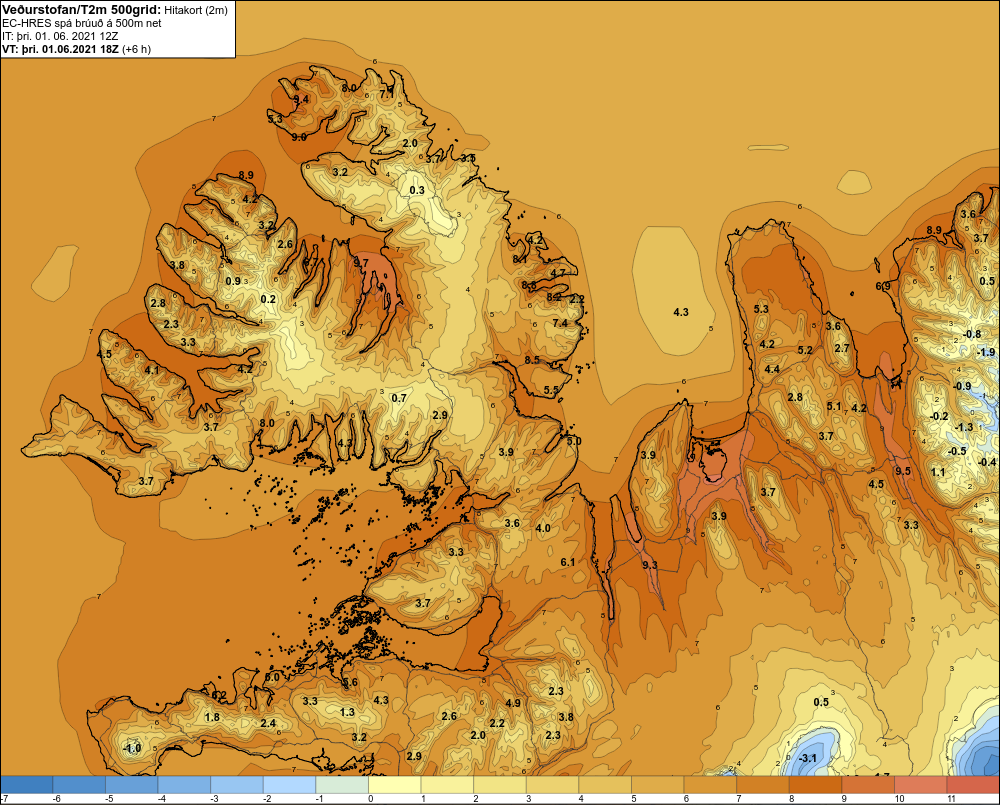The width and height of the screenshot is (1000, 805).
Task: Pick the dark orange swatch between 8 and 9
Action: [x=816, y=785]
